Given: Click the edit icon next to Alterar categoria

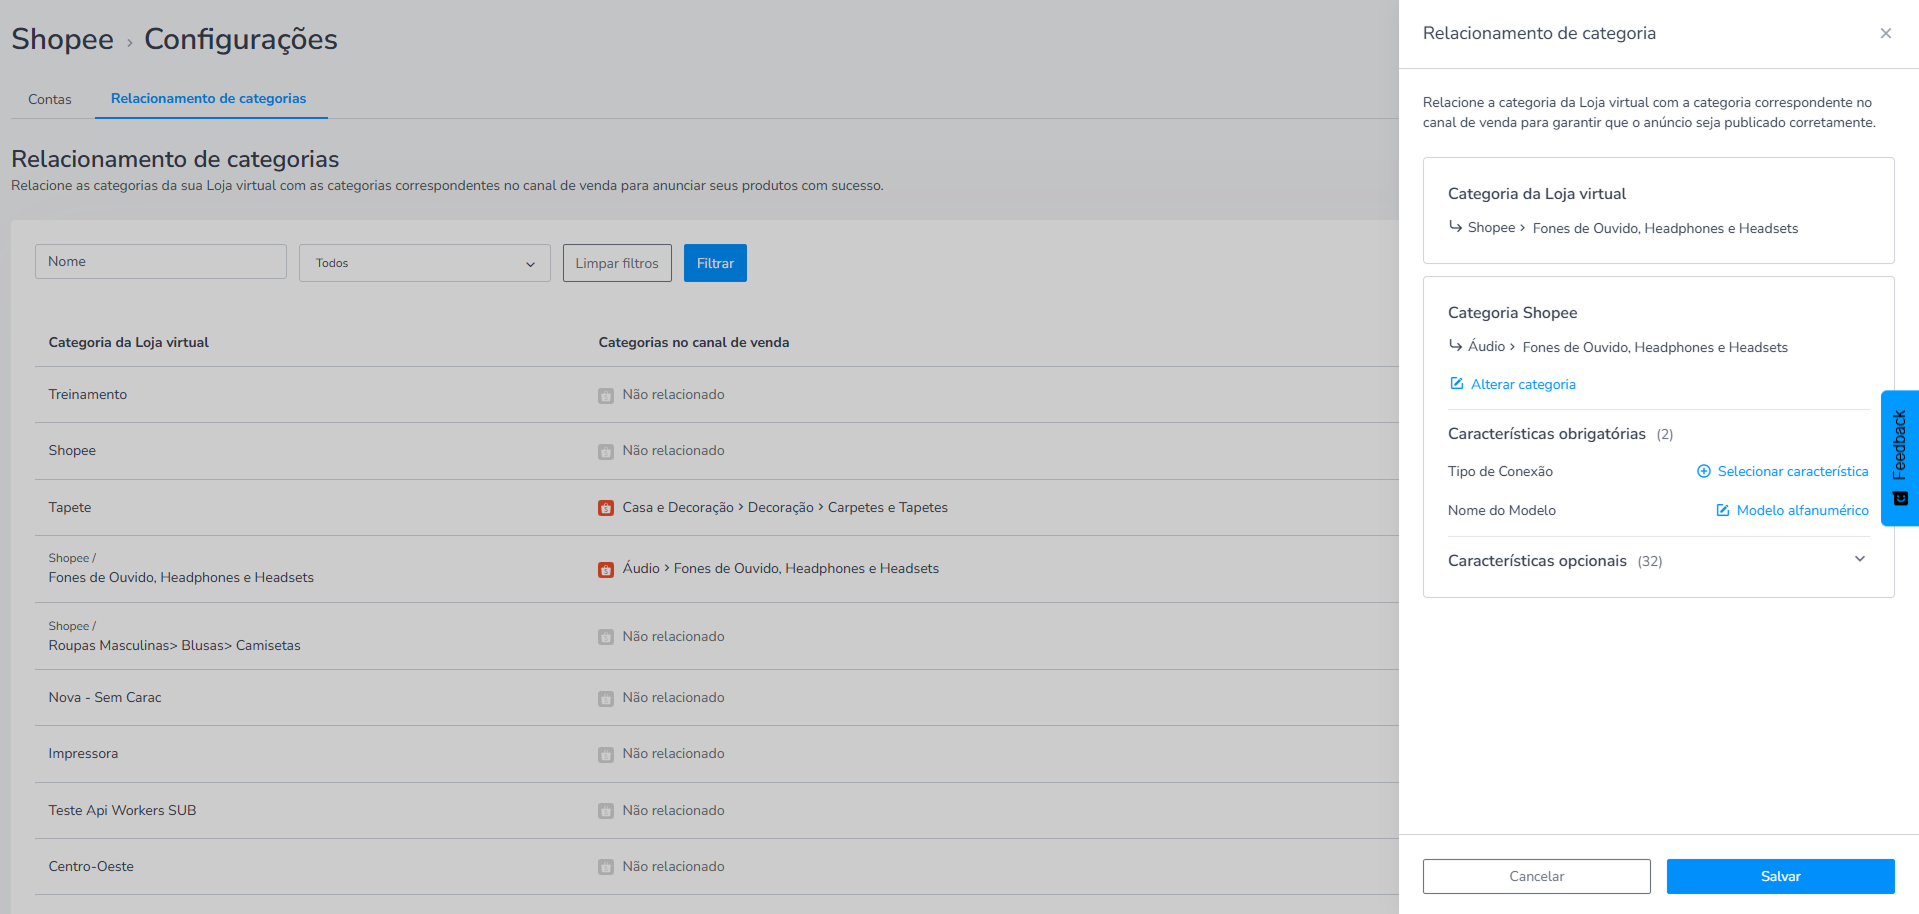Looking at the screenshot, I should click(1457, 384).
